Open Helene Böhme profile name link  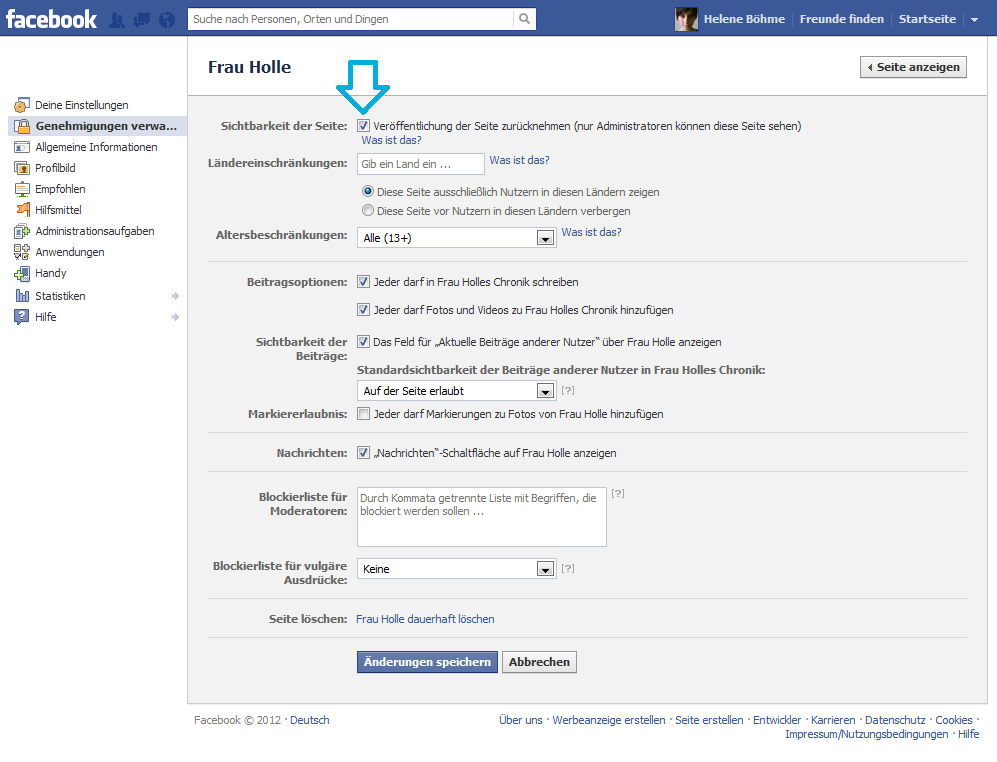point(744,19)
